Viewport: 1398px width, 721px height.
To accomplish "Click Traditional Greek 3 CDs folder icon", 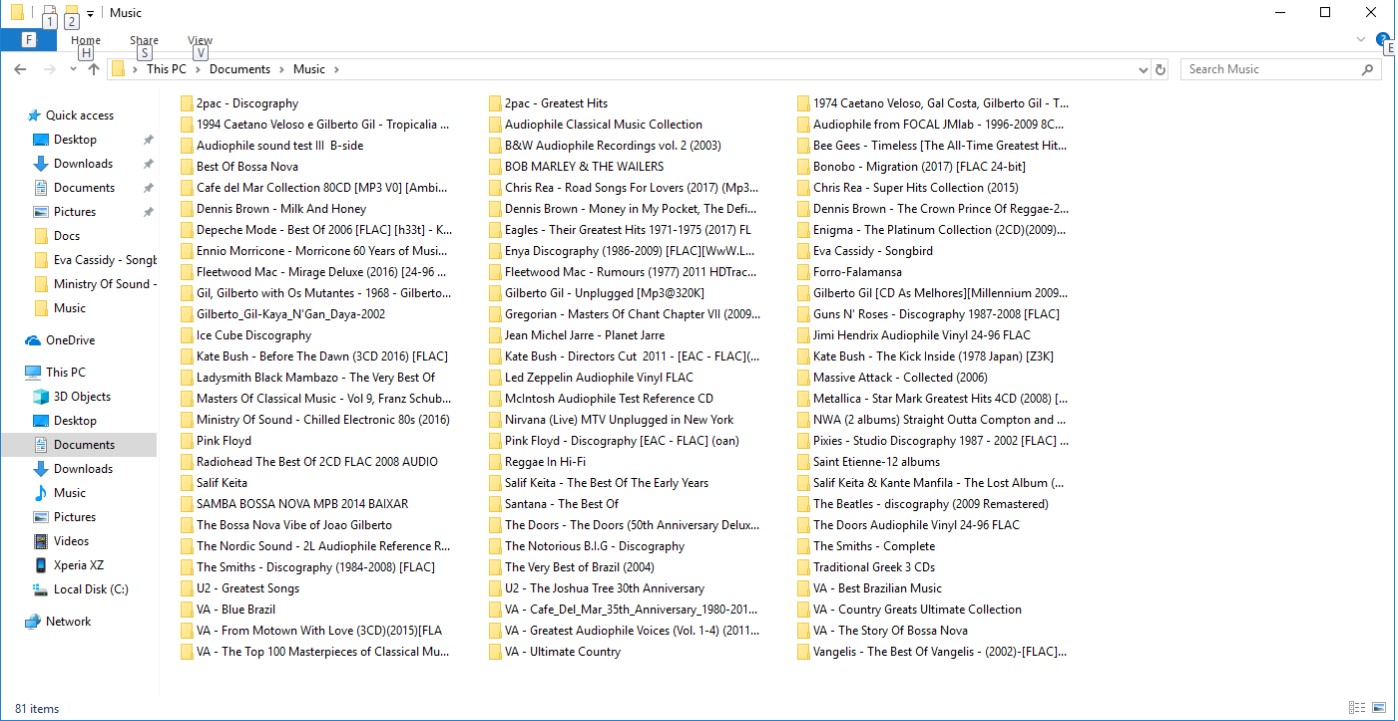I will [x=803, y=567].
